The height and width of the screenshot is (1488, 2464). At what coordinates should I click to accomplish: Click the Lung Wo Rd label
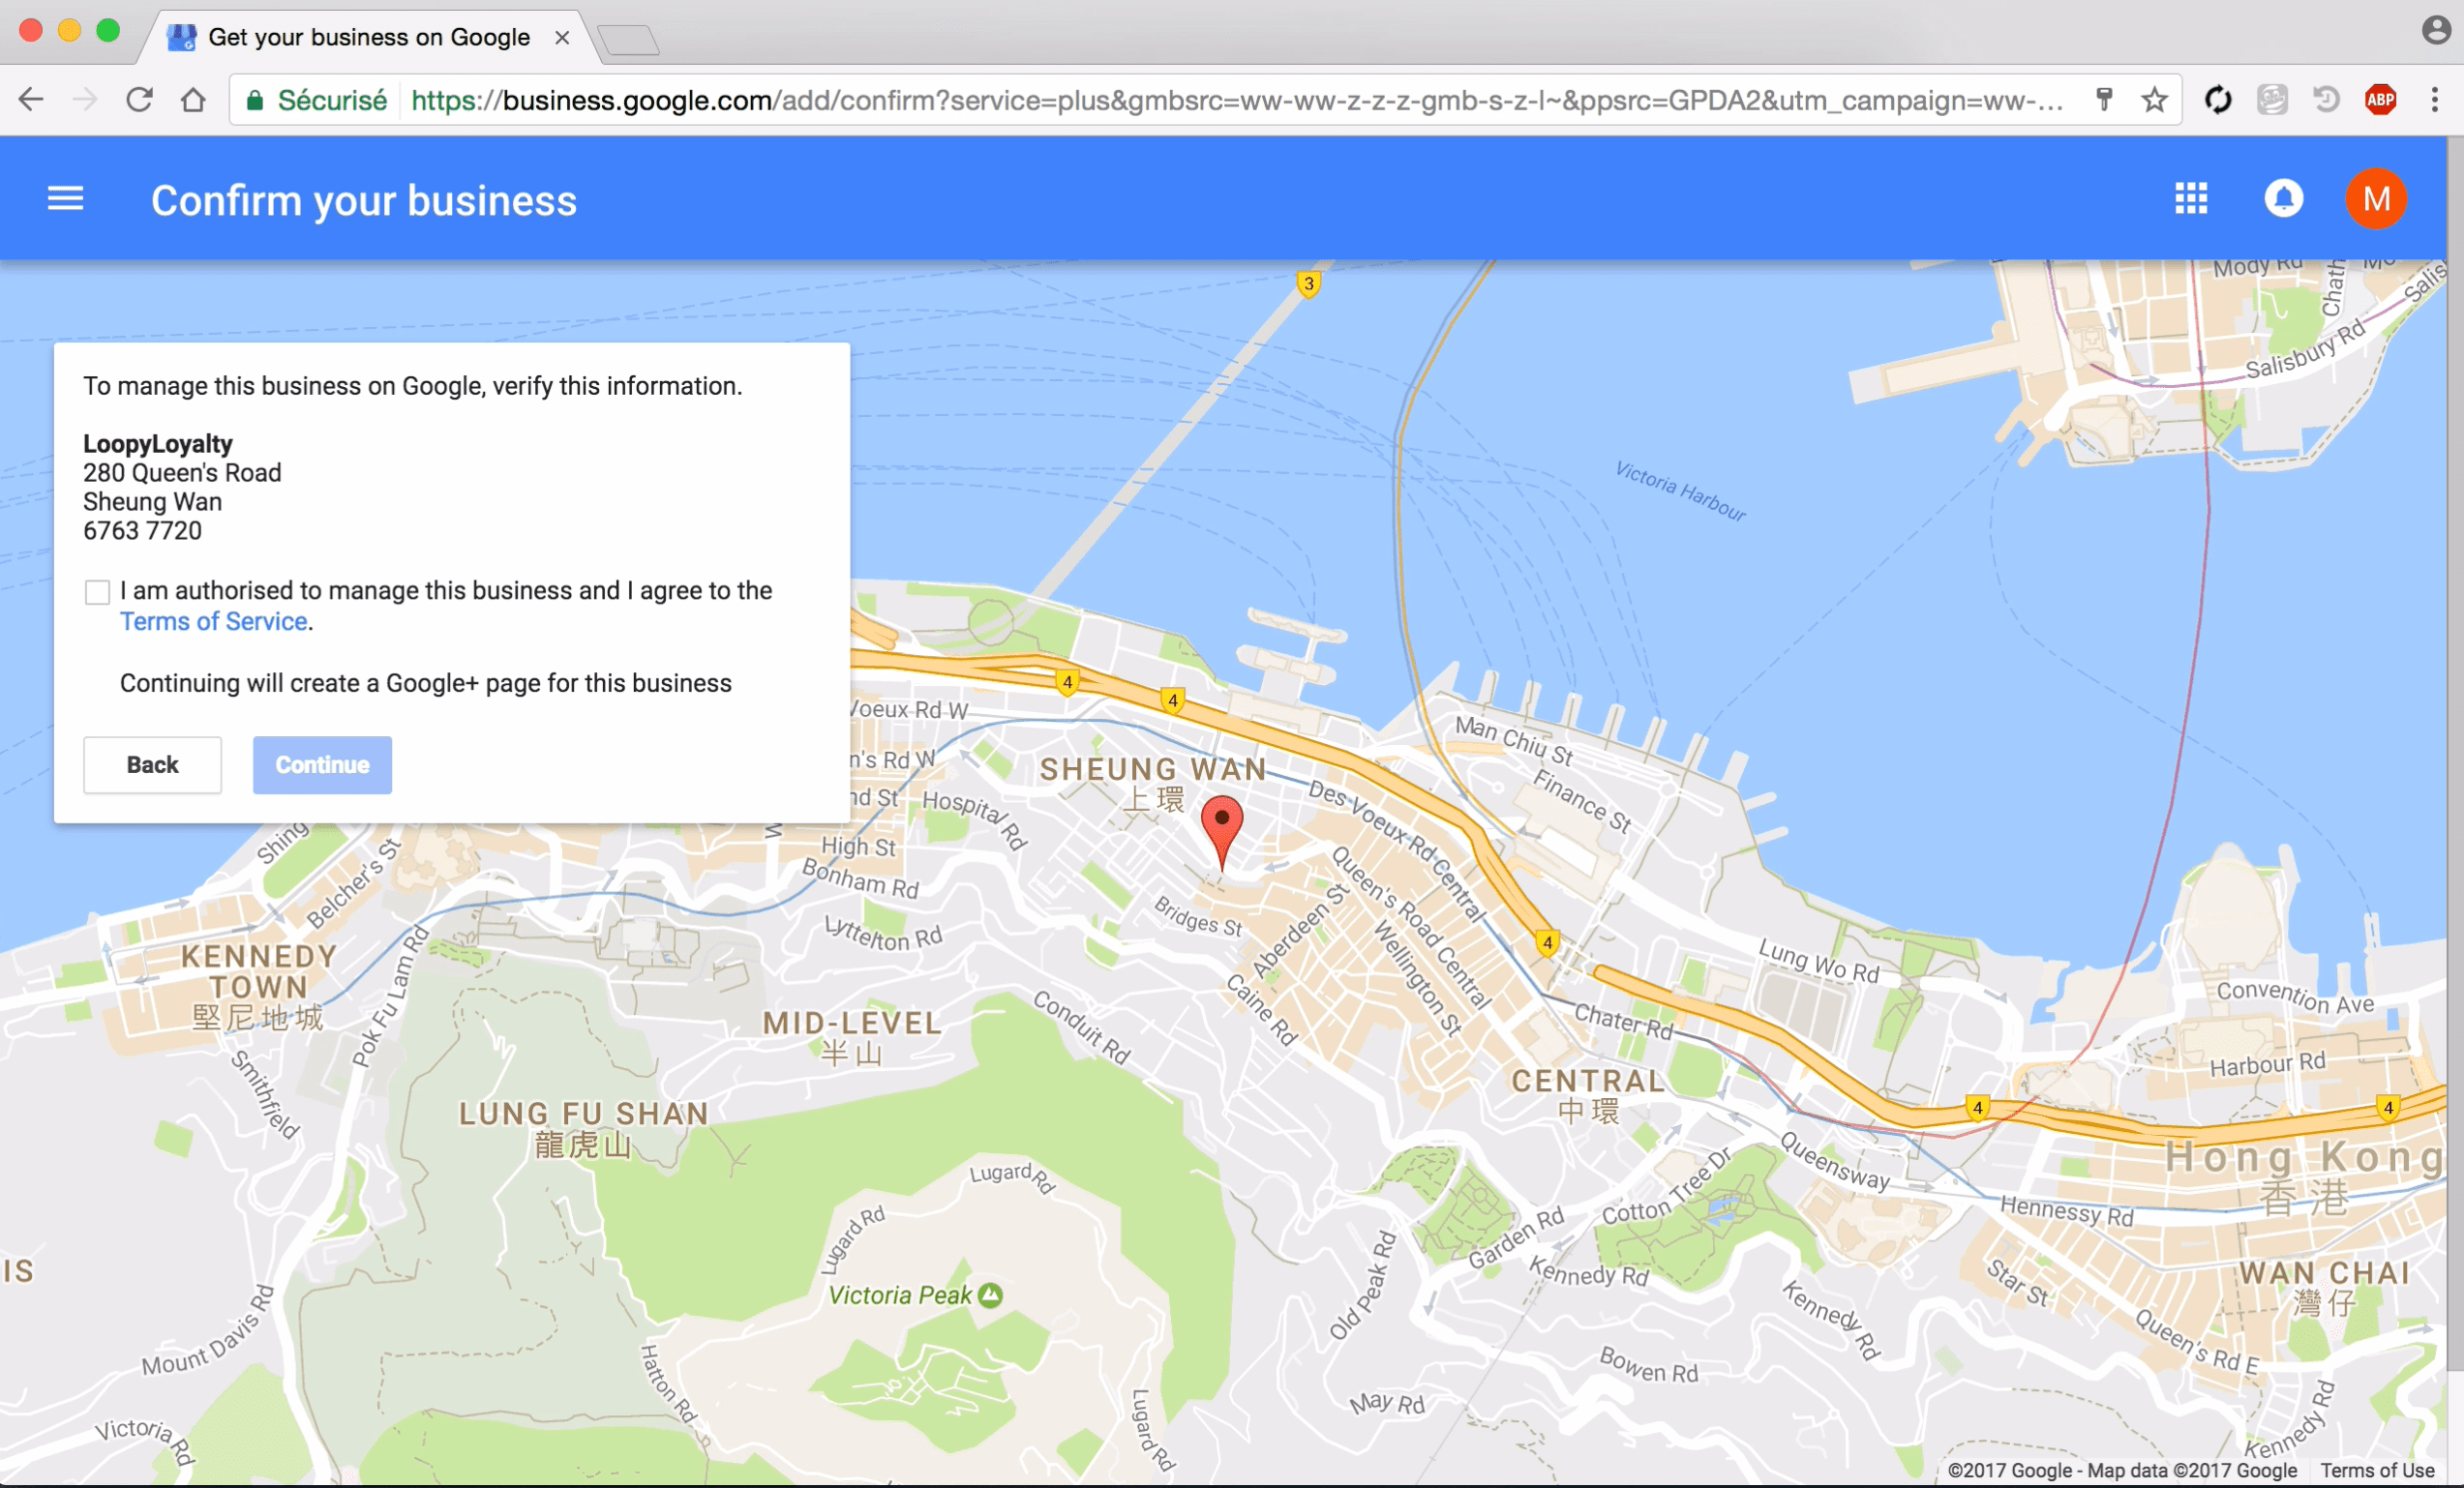tap(1819, 960)
